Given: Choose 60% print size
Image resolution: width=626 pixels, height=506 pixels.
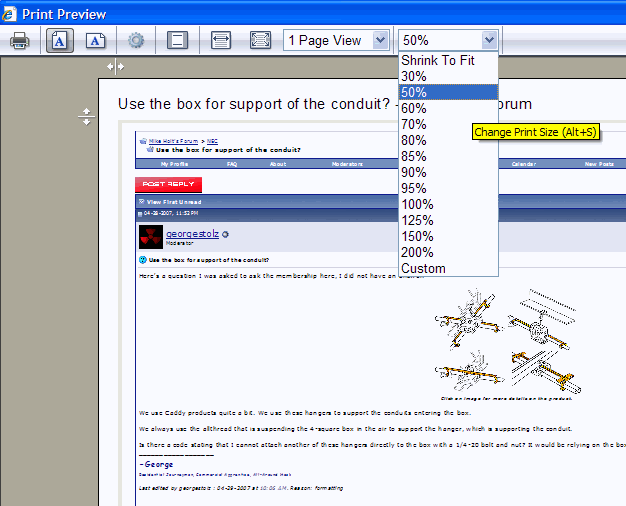Looking at the screenshot, I should click(448, 108).
